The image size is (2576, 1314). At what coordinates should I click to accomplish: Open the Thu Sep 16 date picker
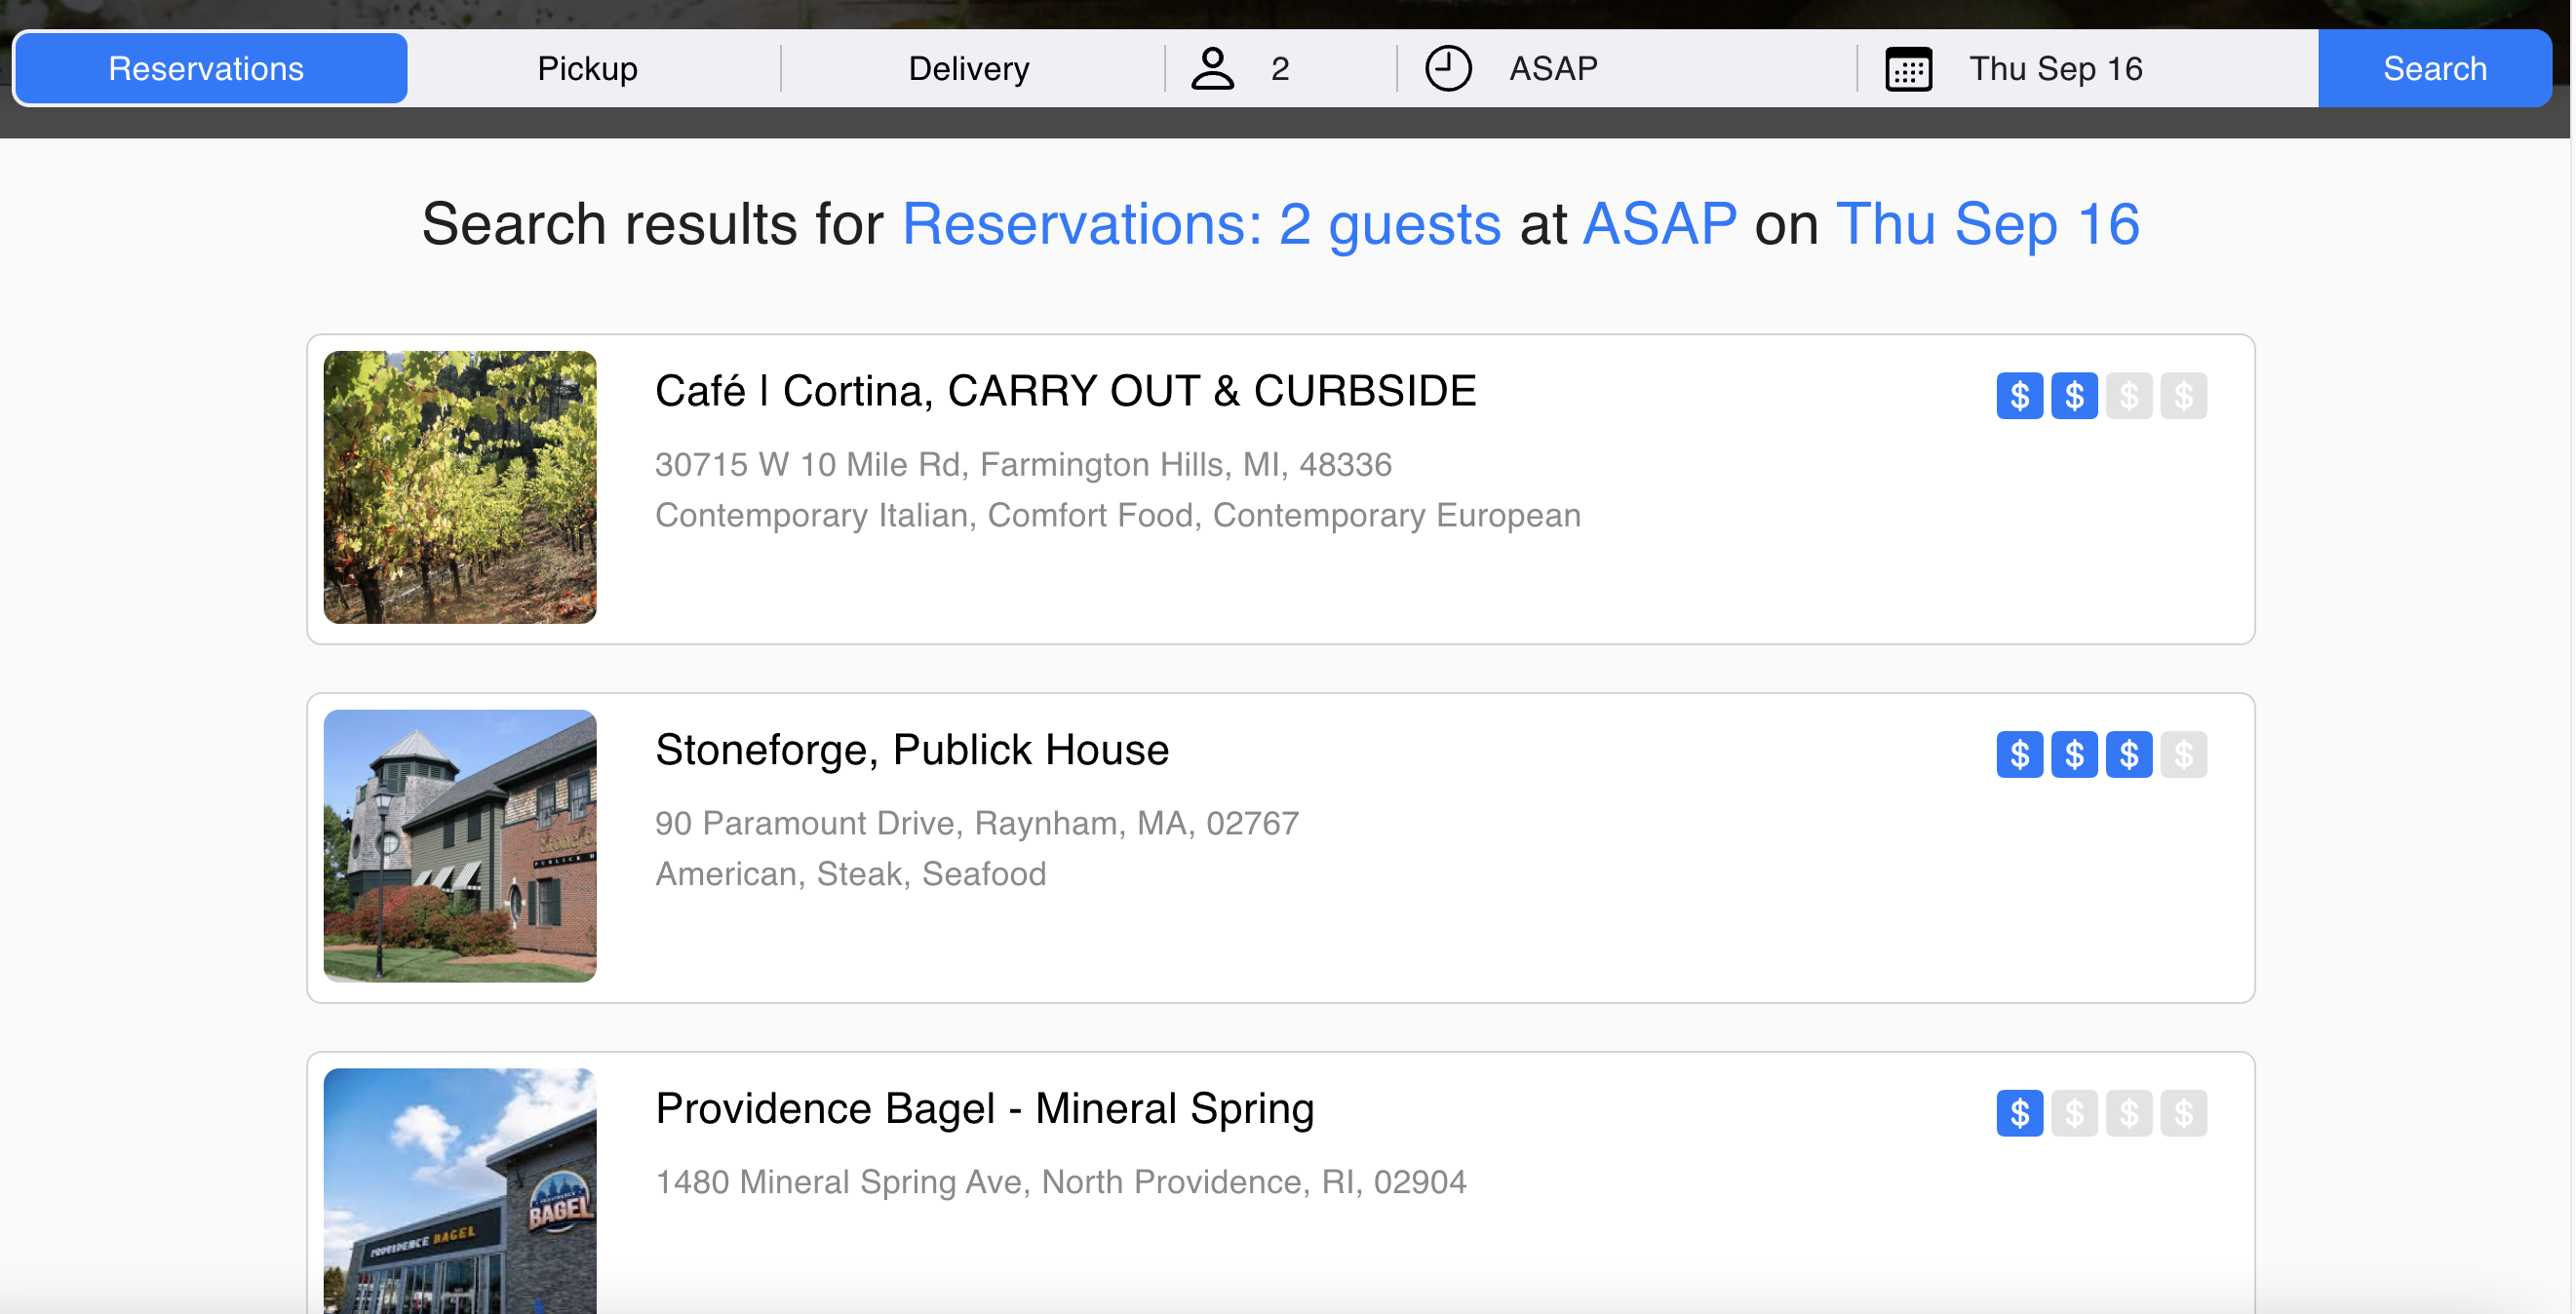(2055, 69)
